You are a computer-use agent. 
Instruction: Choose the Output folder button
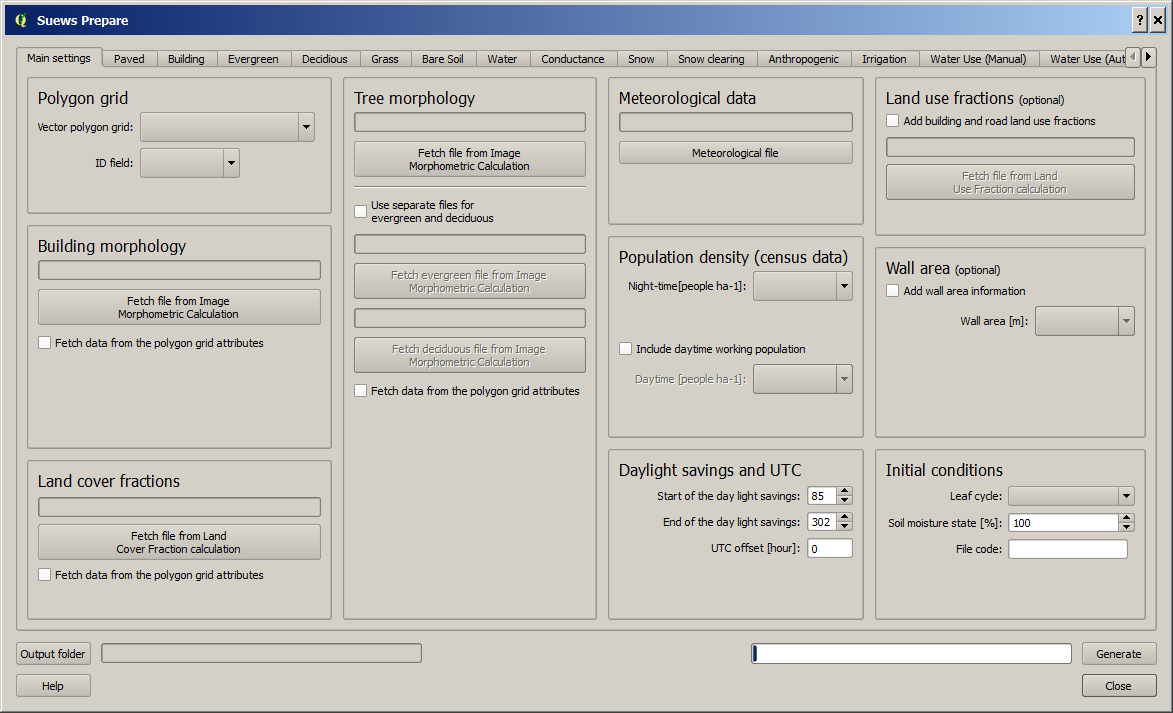coord(53,654)
